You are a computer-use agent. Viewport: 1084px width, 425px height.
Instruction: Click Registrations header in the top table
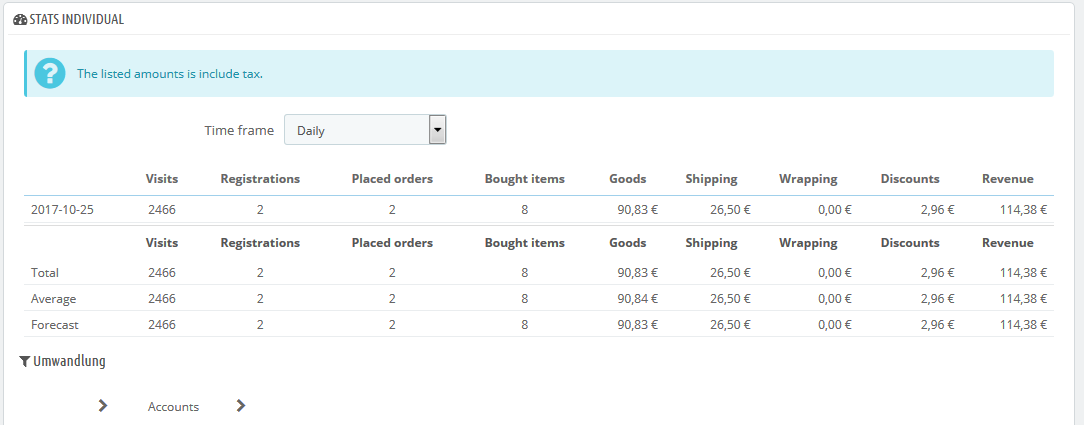tap(260, 179)
